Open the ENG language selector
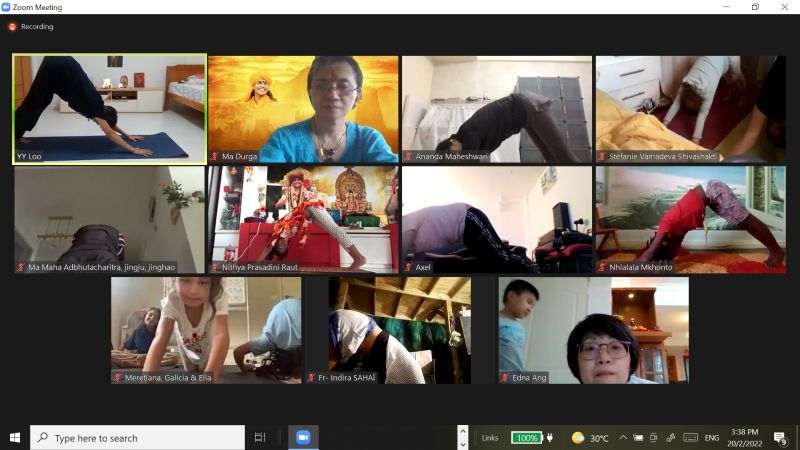 [x=711, y=437]
